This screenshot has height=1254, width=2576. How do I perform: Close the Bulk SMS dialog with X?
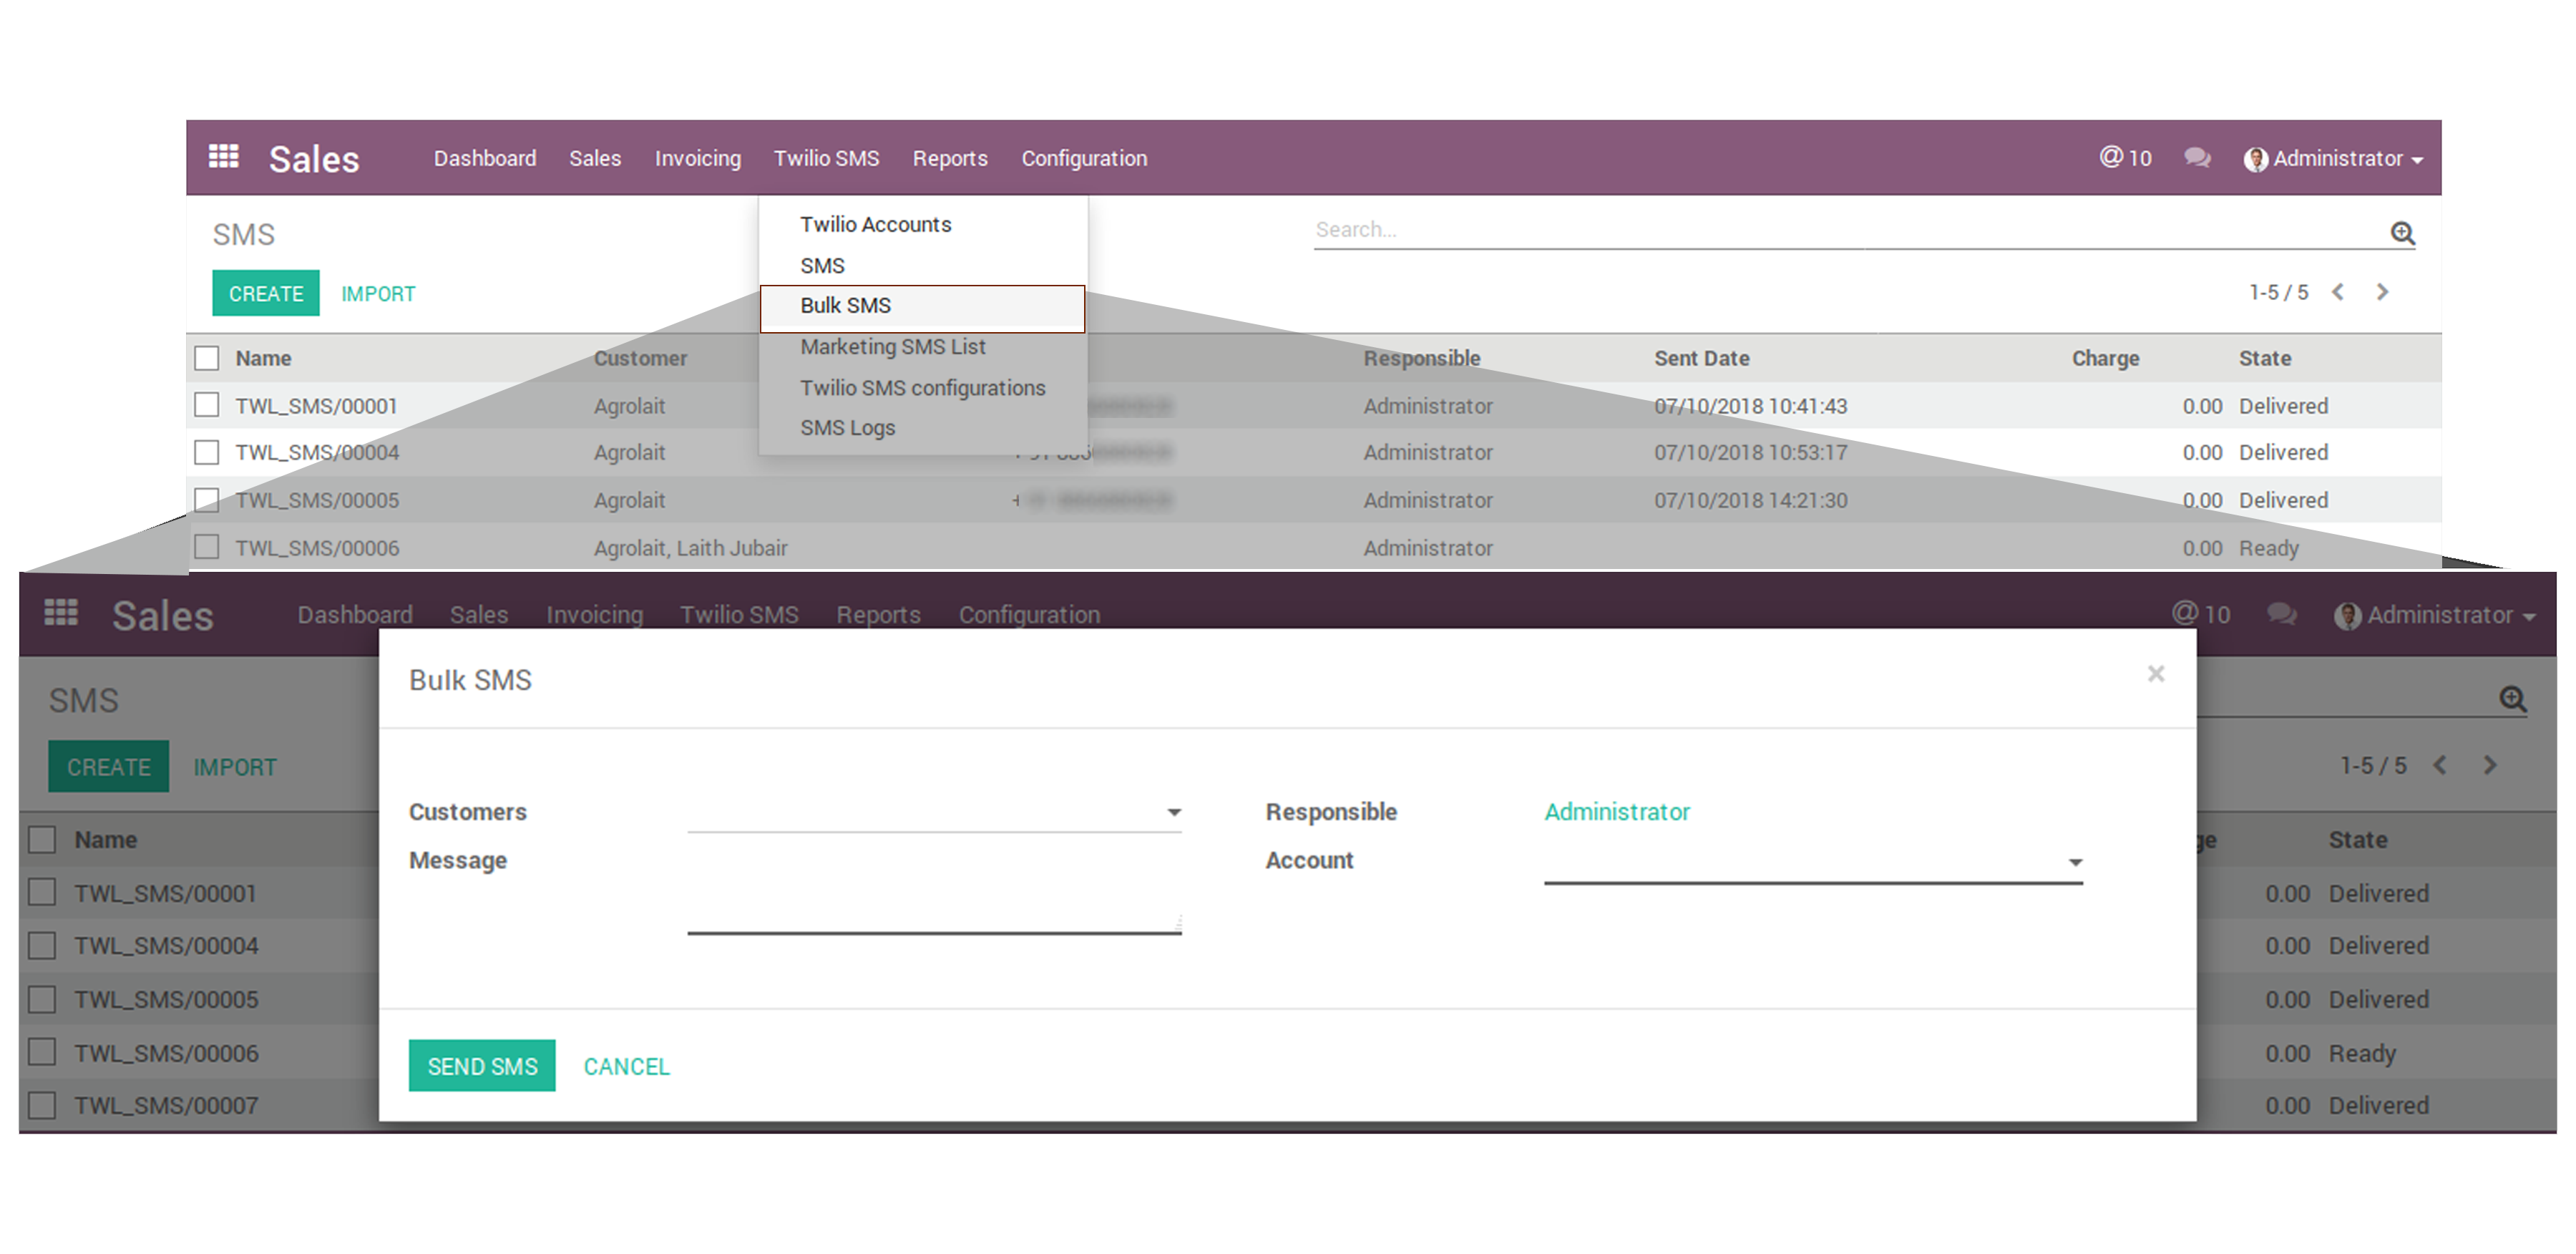[x=2156, y=674]
